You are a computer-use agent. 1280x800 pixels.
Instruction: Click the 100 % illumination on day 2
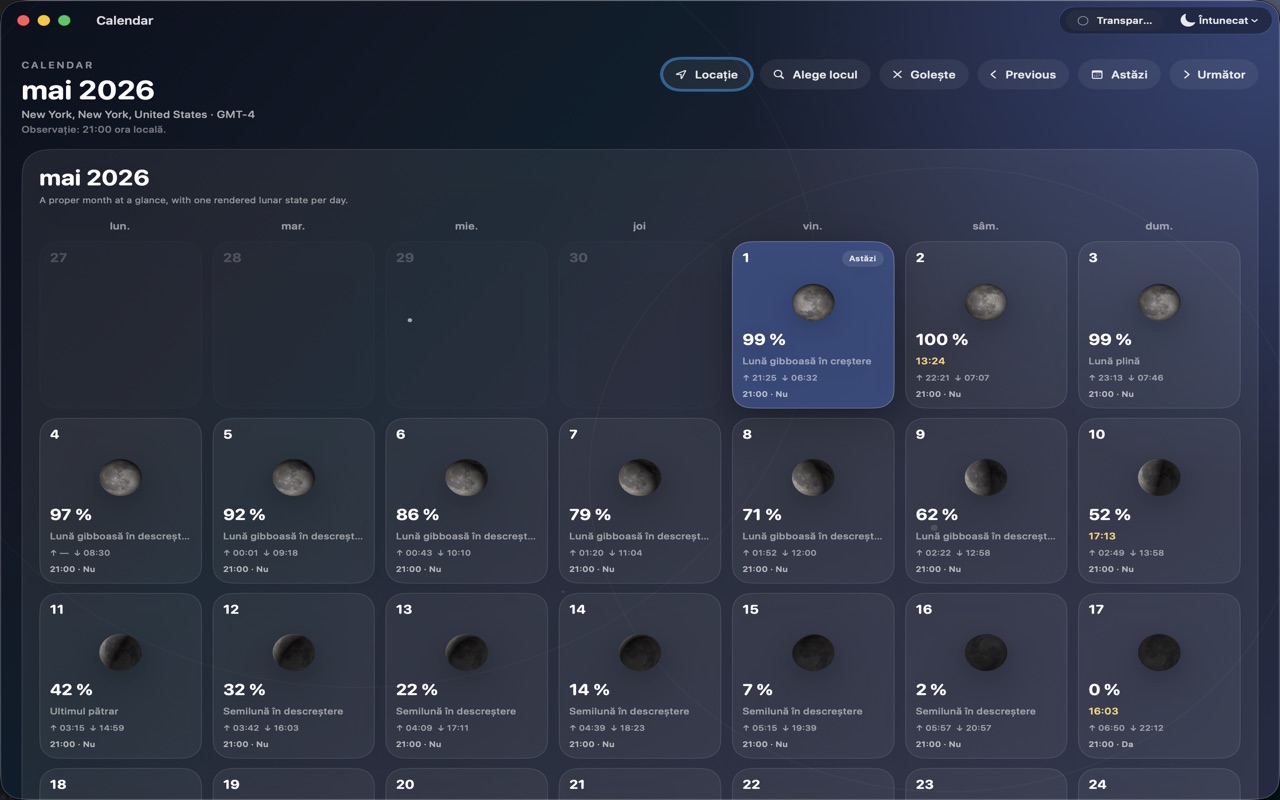[942, 339]
